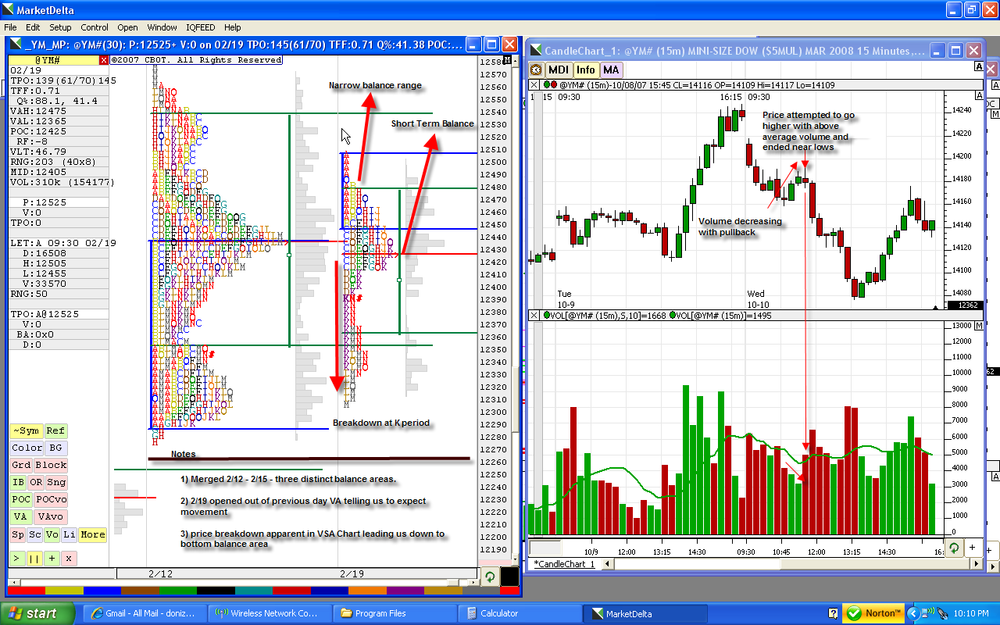Image resolution: width=1000 pixels, height=625 pixels.
Task: Click the green/red candle color indicator
Action: pyautogui.click(x=550, y=85)
